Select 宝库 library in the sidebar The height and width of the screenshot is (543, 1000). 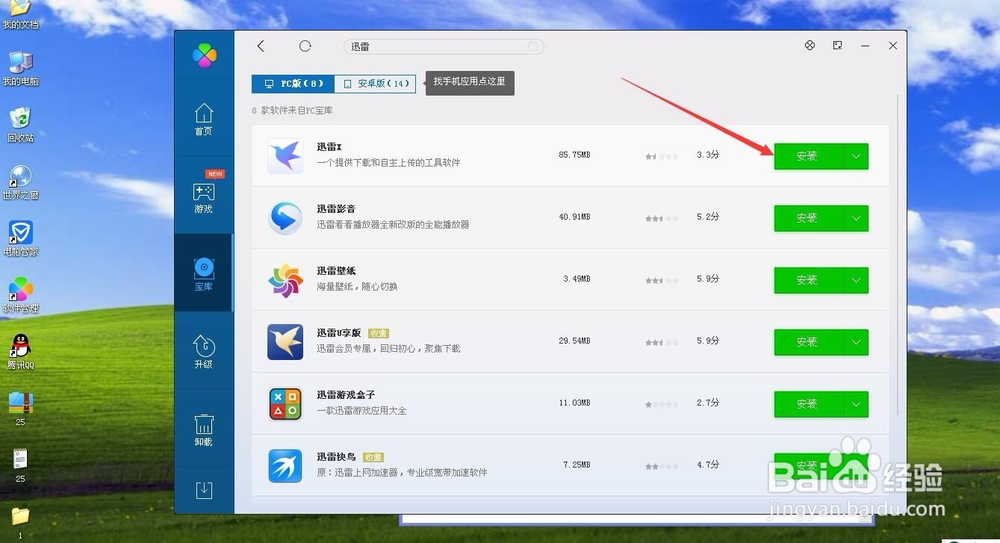coord(203,274)
